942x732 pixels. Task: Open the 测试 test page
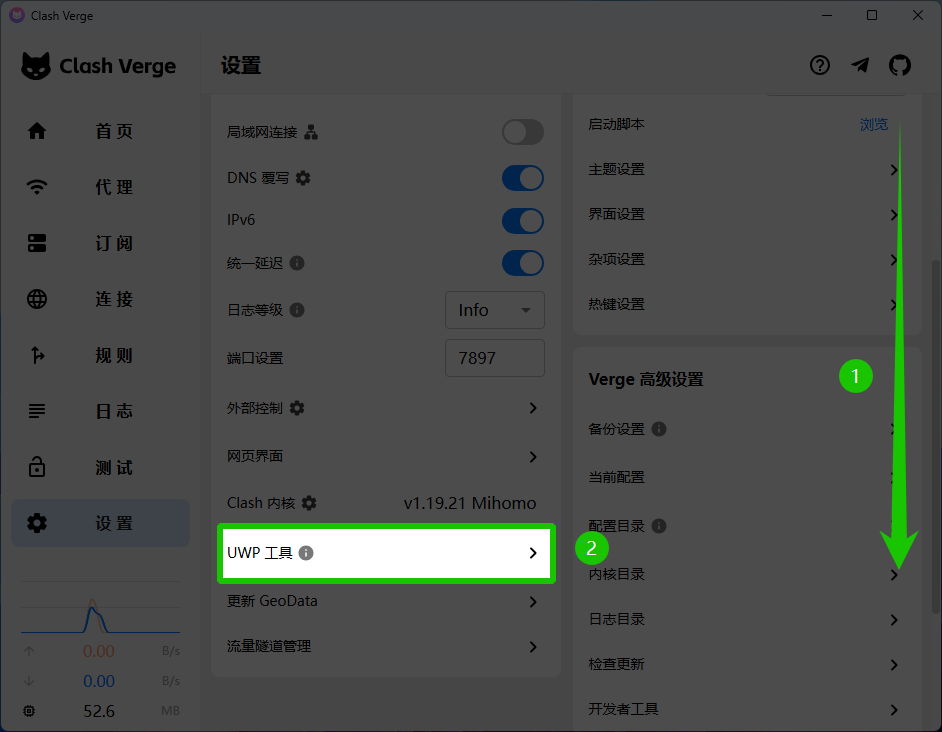point(100,467)
